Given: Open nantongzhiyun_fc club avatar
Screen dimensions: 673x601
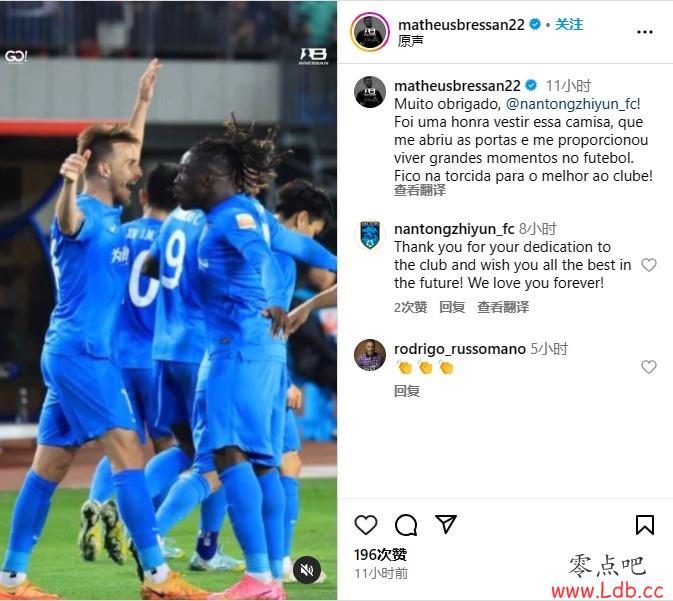Looking at the screenshot, I should pyautogui.click(x=370, y=235).
